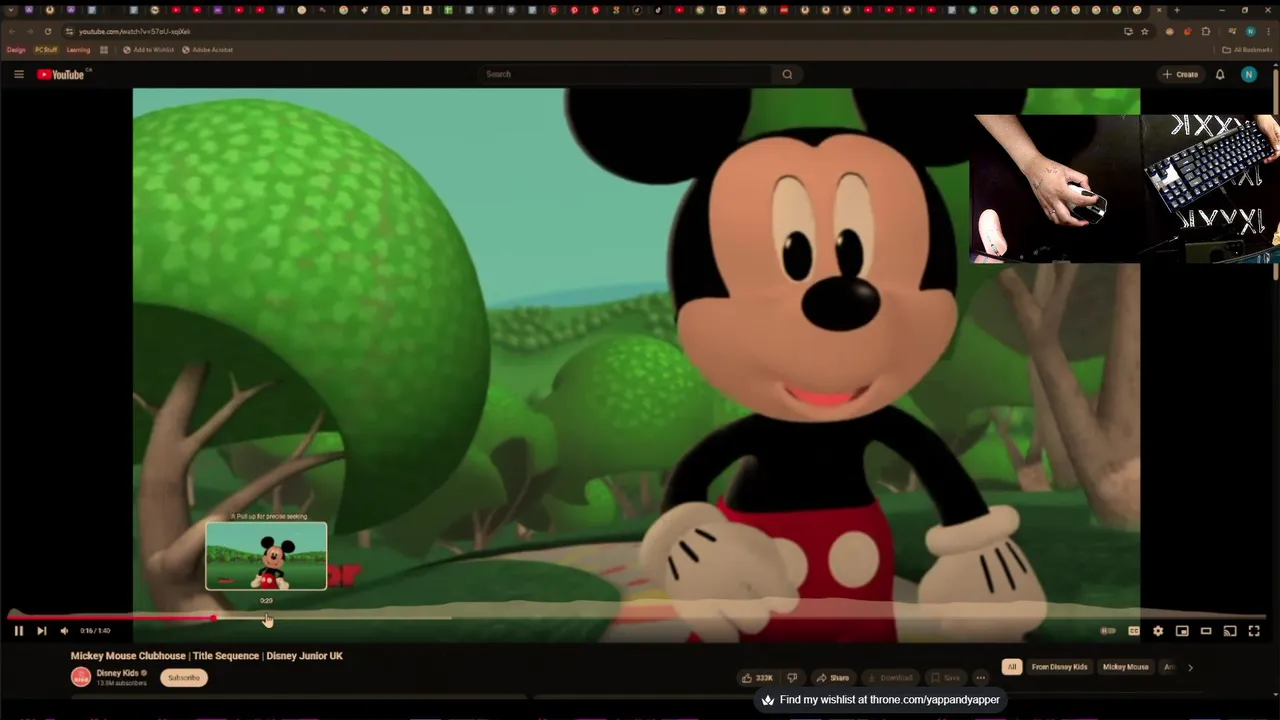The image size is (1280, 720).
Task: Open the PC Stuff bookmarks folder
Action: (46, 50)
